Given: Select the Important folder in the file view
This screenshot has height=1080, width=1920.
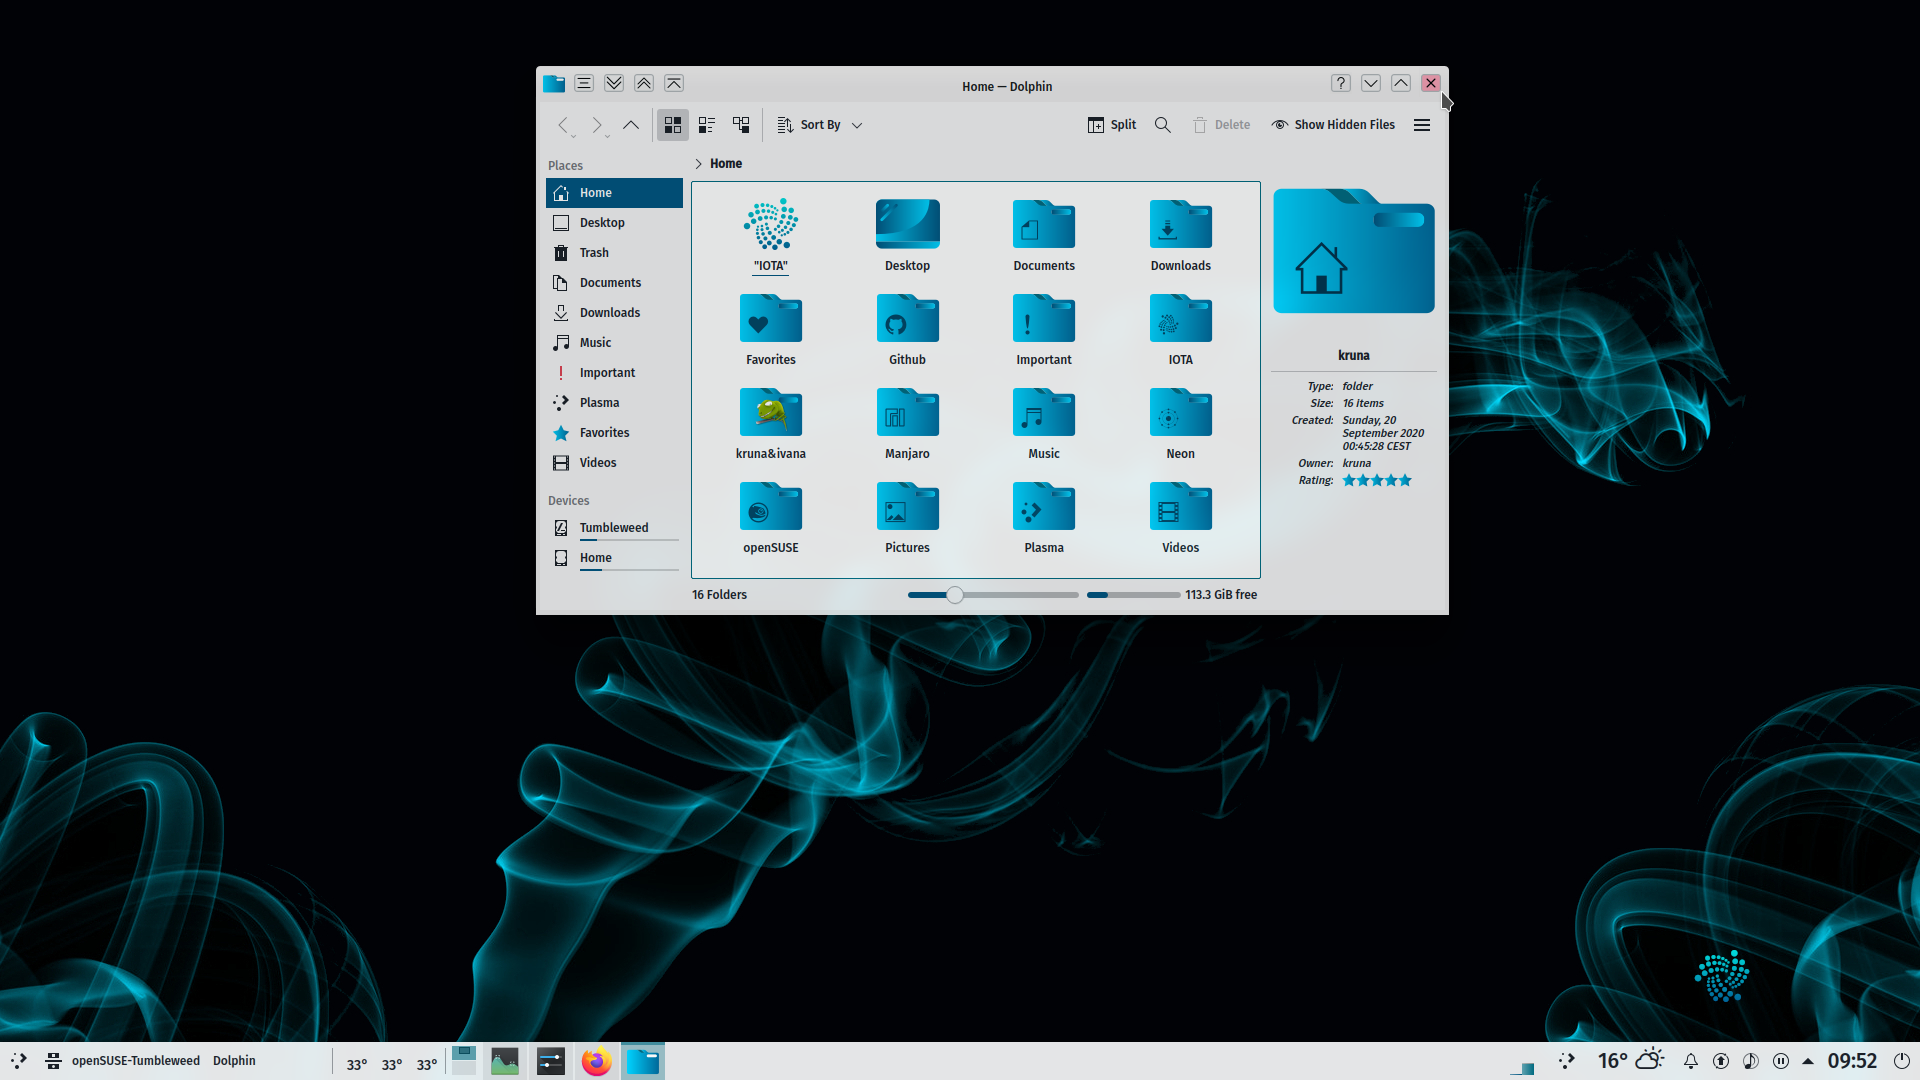Looking at the screenshot, I should (x=1044, y=329).
